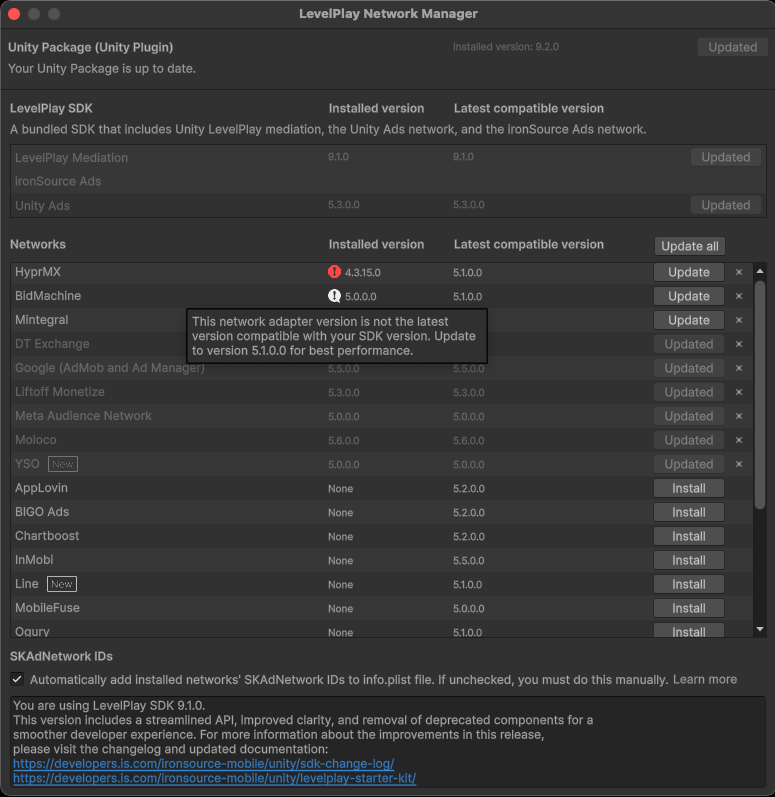The image size is (775, 797).
Task: Remove HyprMX using its X icon
Action: pos(739,272)
